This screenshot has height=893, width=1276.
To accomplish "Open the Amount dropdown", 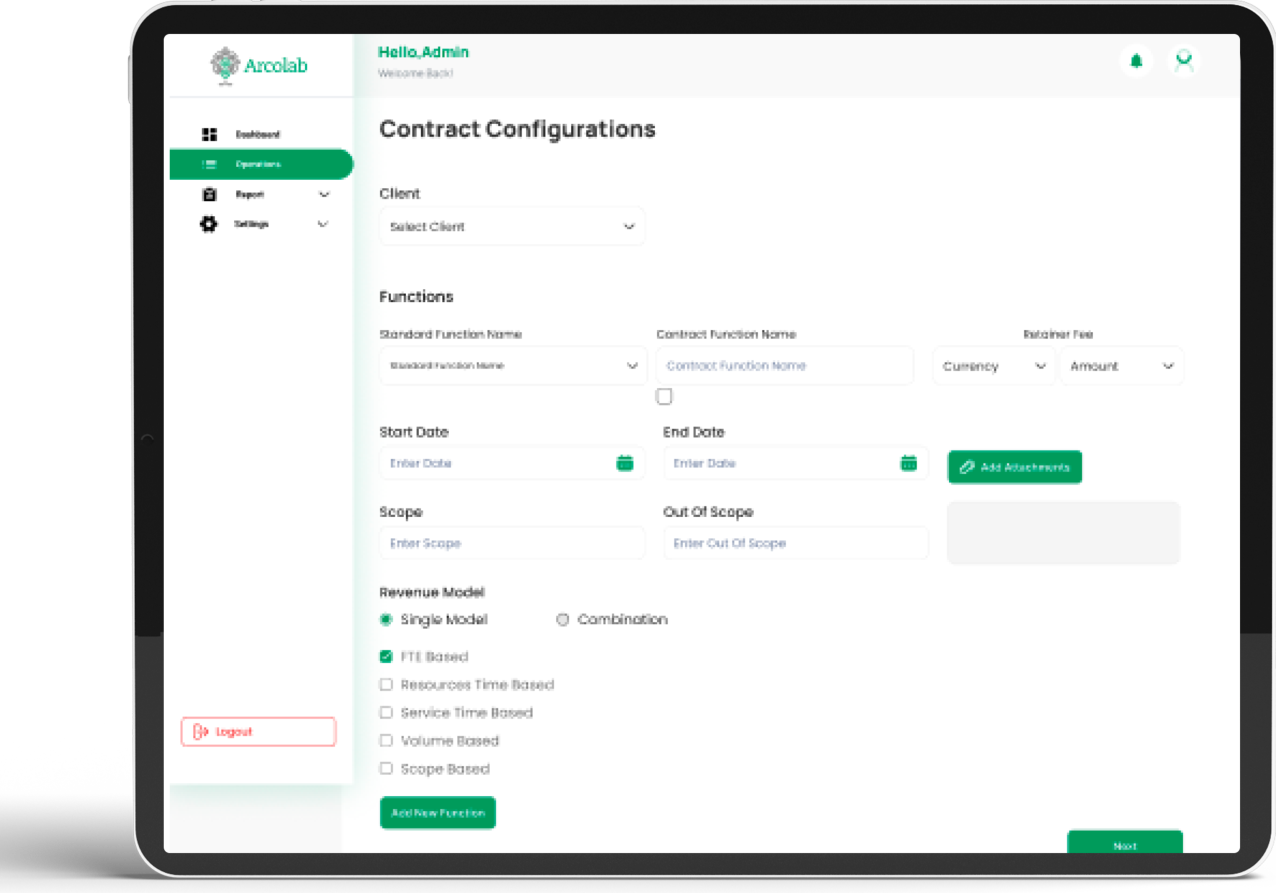I will 1122,366.
